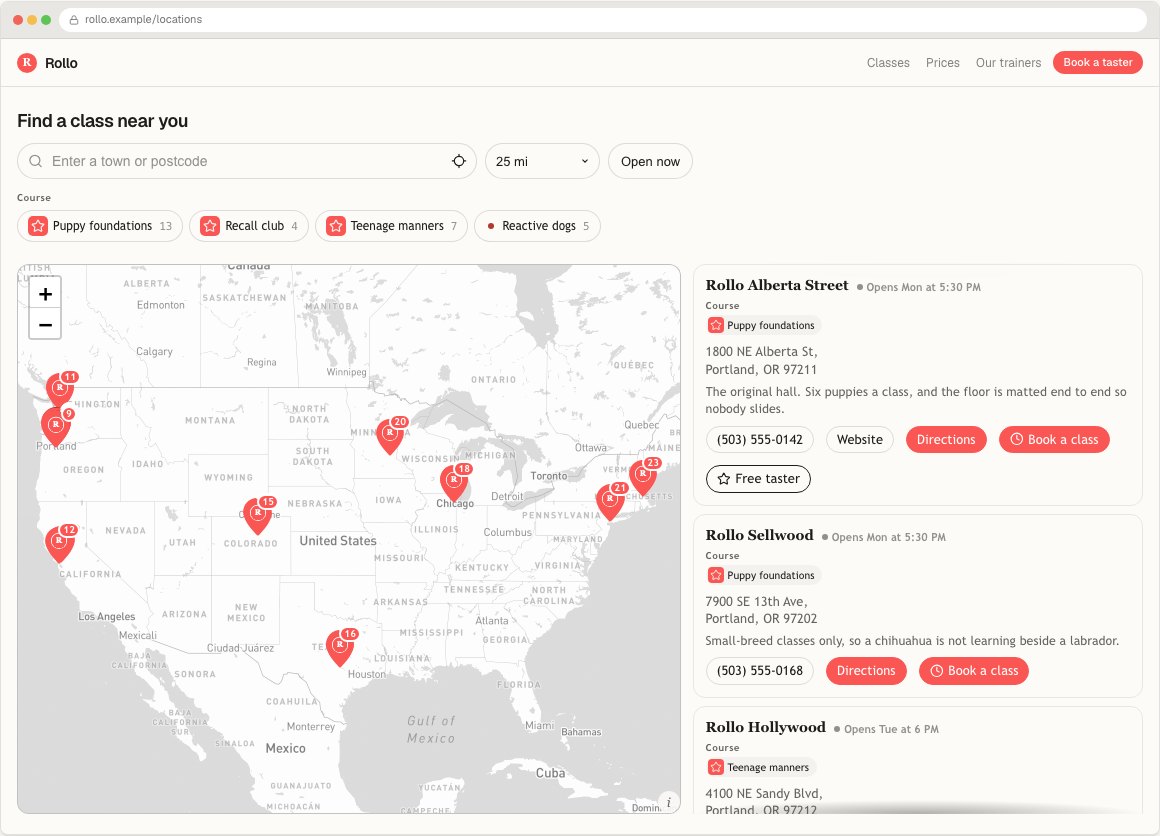Zoom out on the map
1160x836 pixels.
(45, 325)
